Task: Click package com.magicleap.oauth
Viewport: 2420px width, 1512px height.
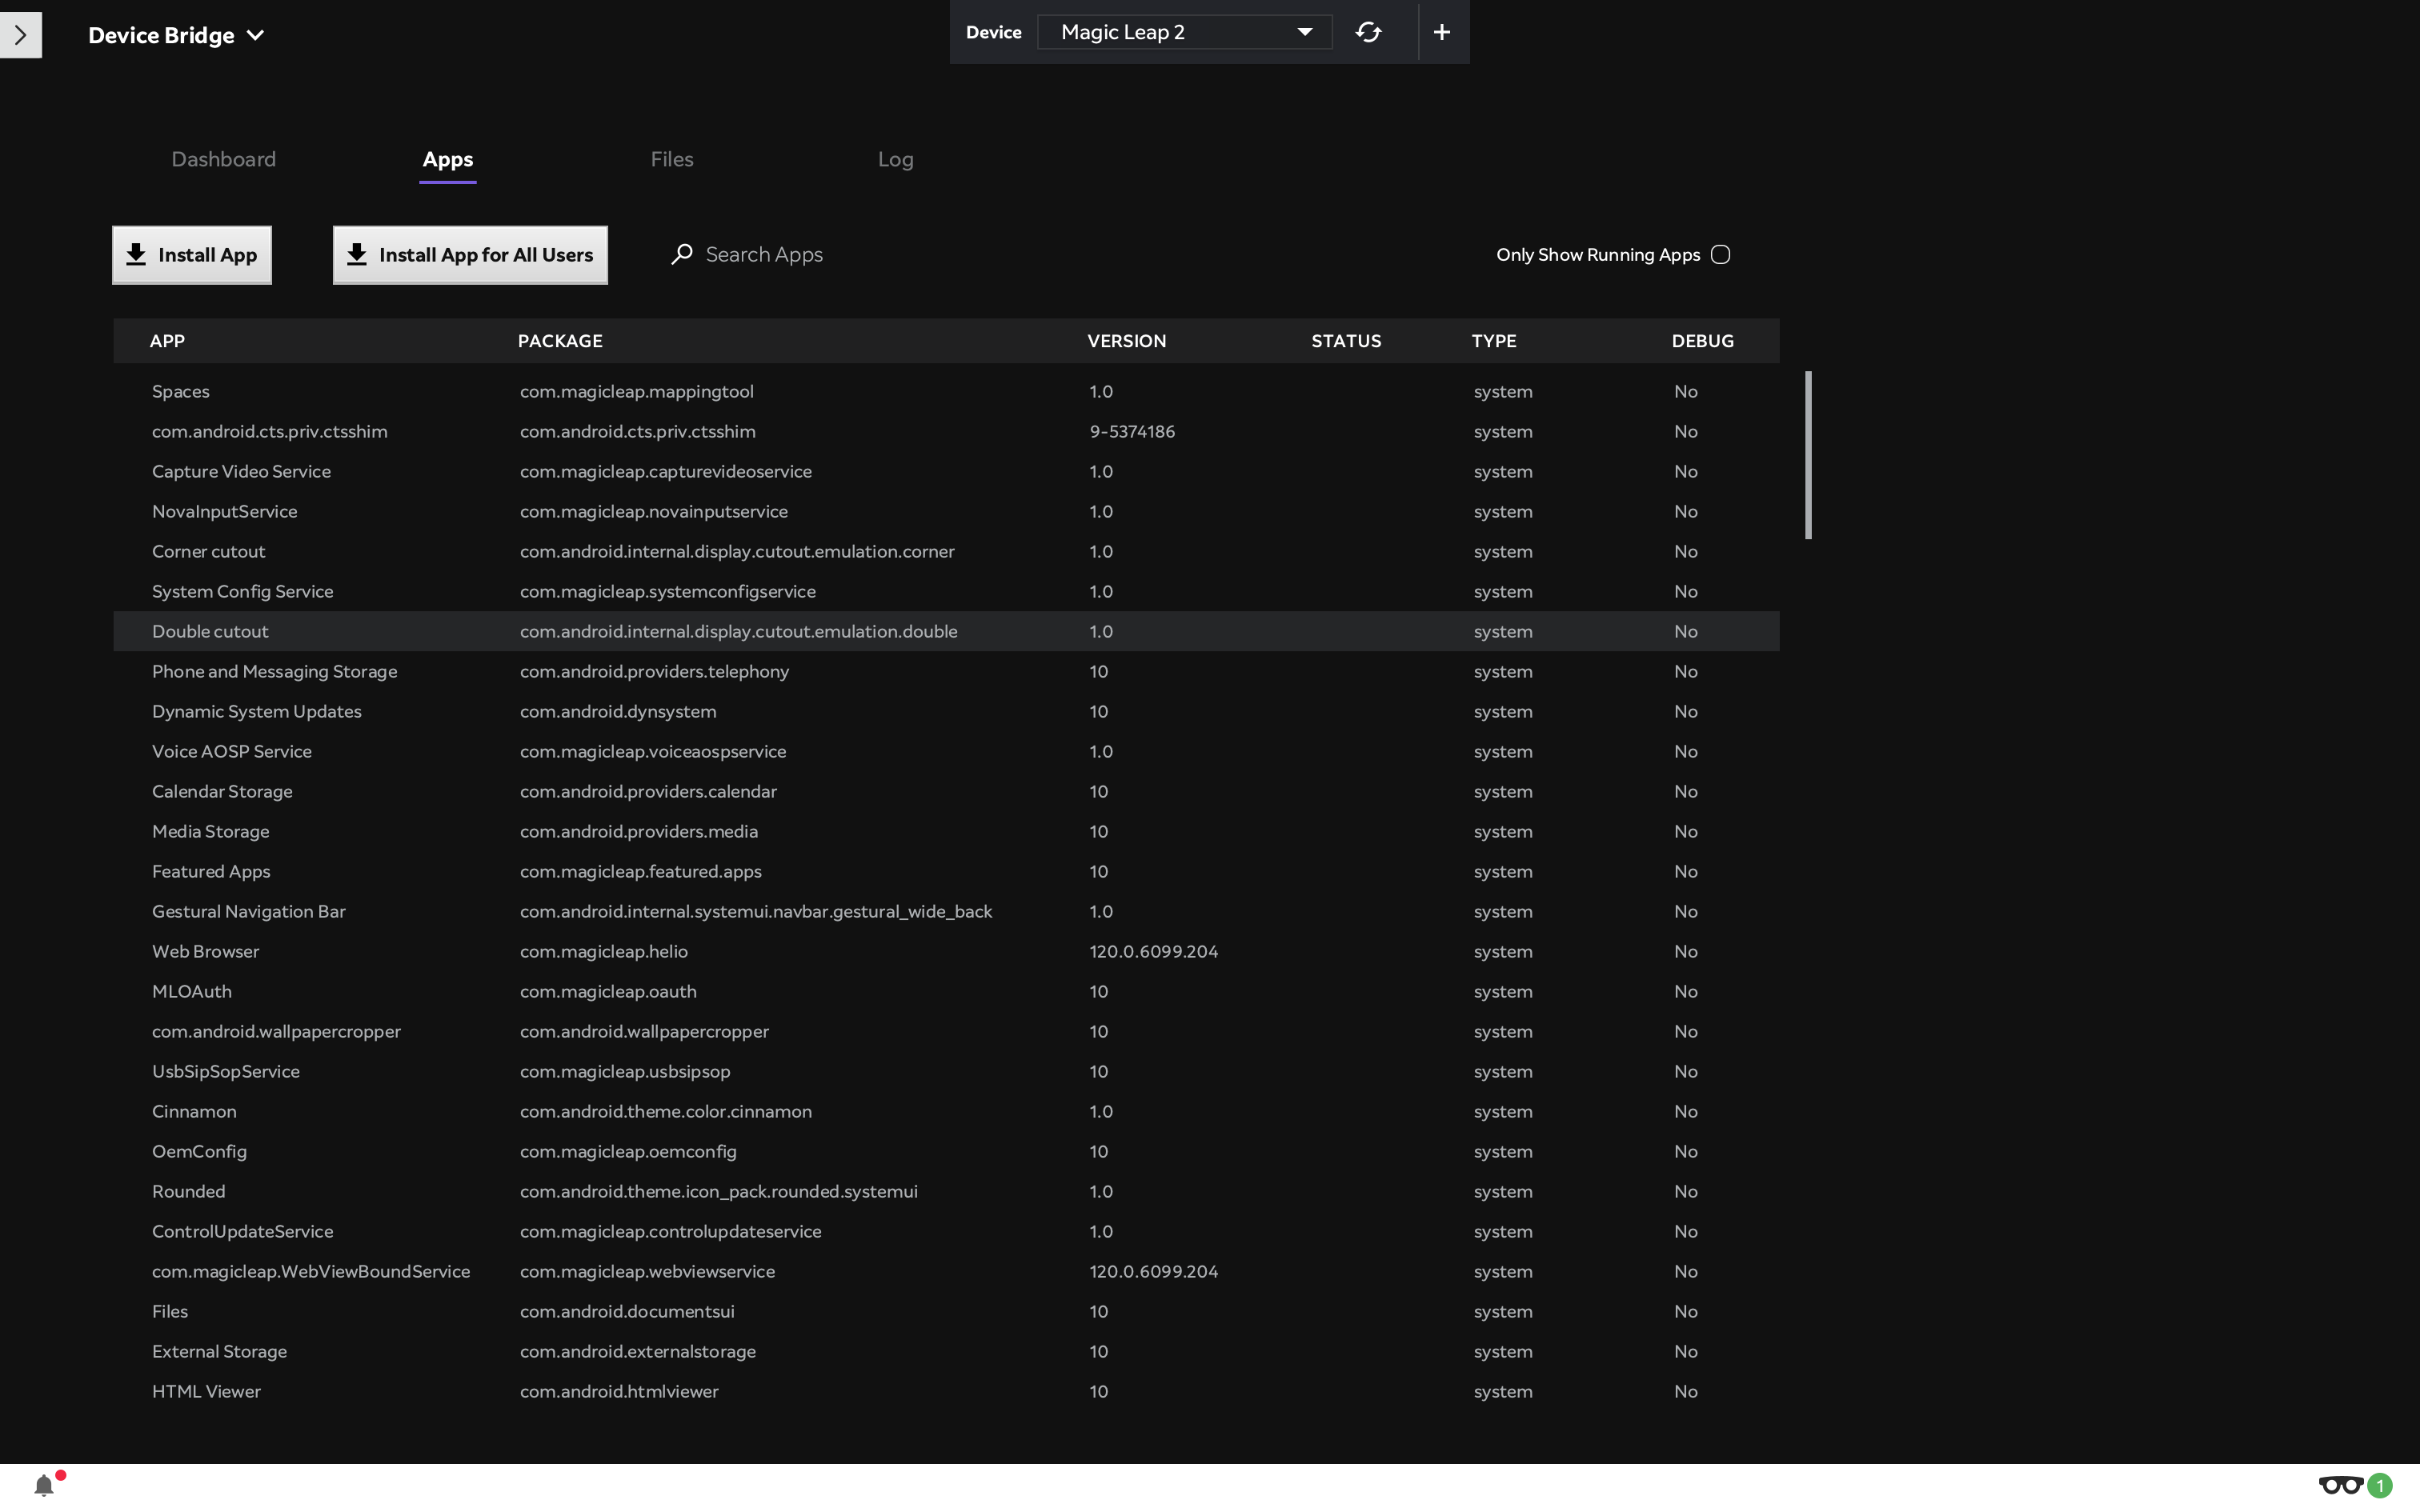Action: coord(608,991)
